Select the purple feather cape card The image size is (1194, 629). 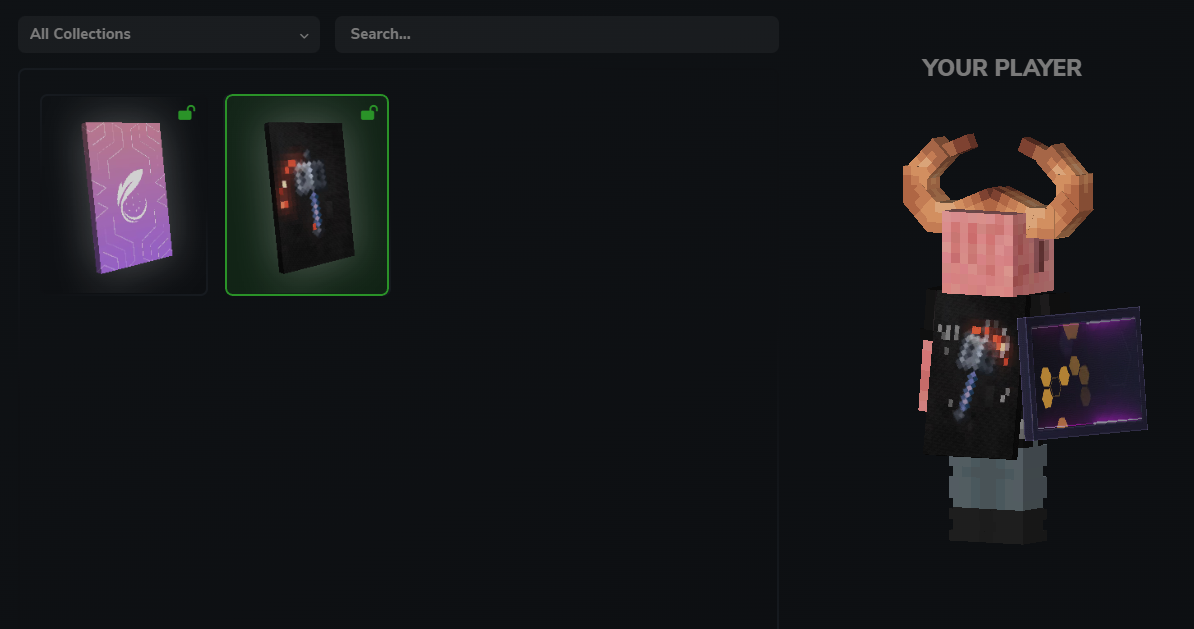pos(124,195)
